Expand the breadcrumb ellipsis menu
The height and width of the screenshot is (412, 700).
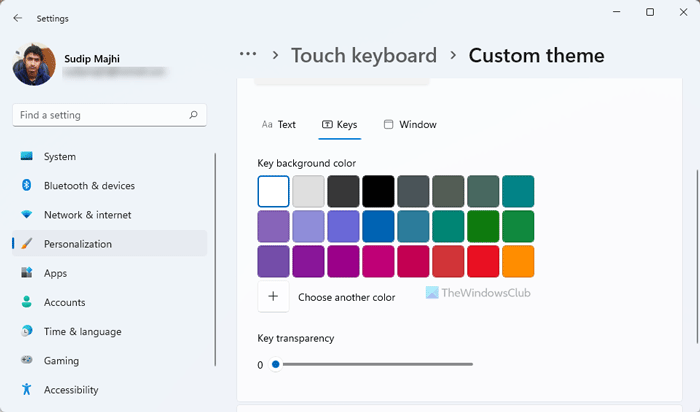click(248, 55)
